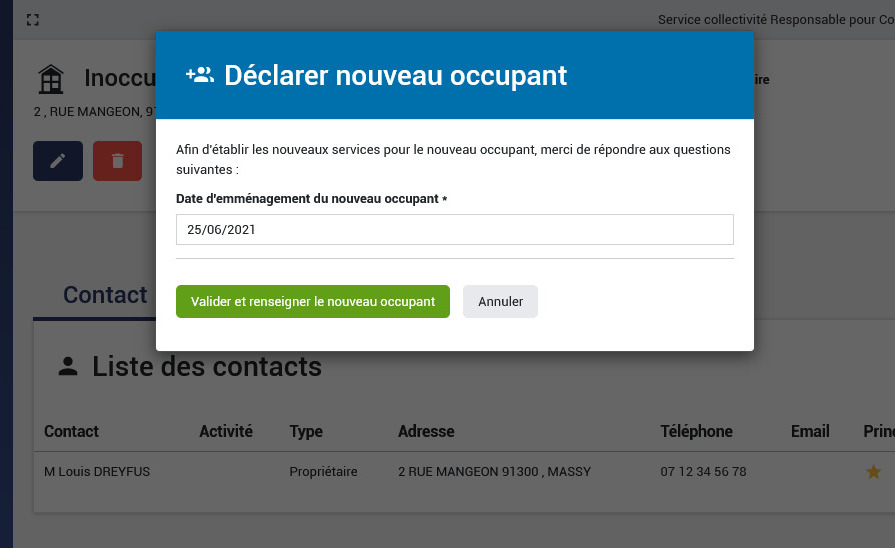Switch to the Contact tab
895x548 pixels.
pyautogui.click(x=104, y=295)
